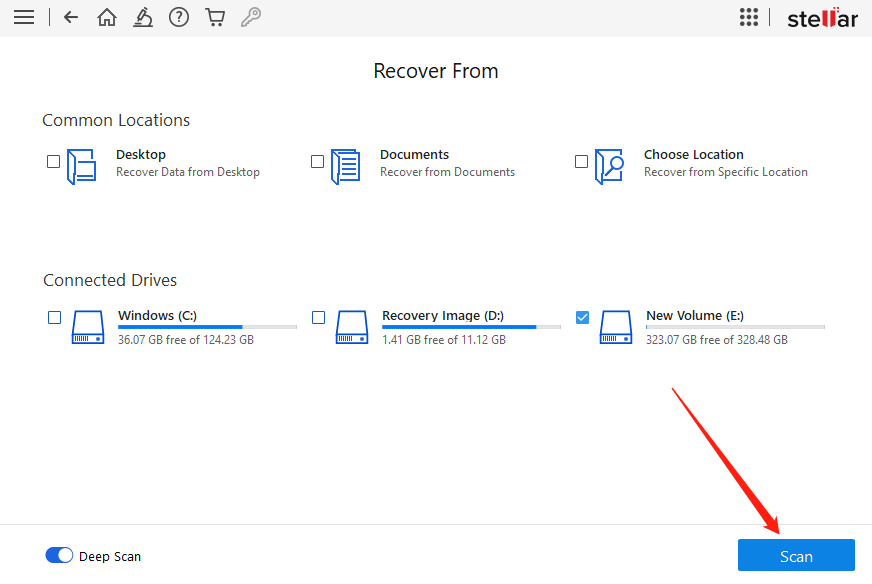This screenshot has width=872, height=584.
Task: Turn off the Deep Scan toggle
Action: click(x=59, y=555)
